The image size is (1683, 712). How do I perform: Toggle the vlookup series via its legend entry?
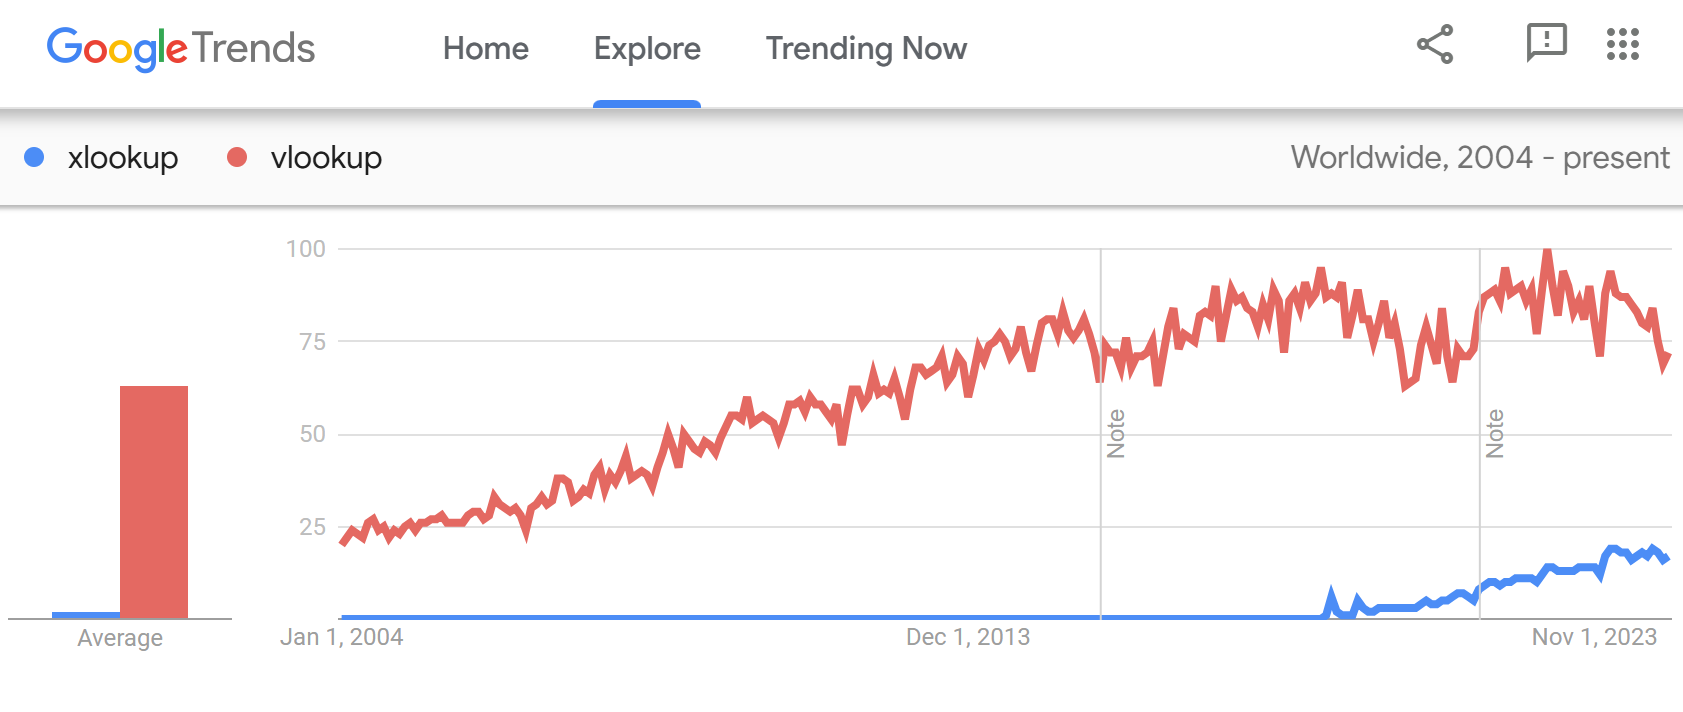305,157
